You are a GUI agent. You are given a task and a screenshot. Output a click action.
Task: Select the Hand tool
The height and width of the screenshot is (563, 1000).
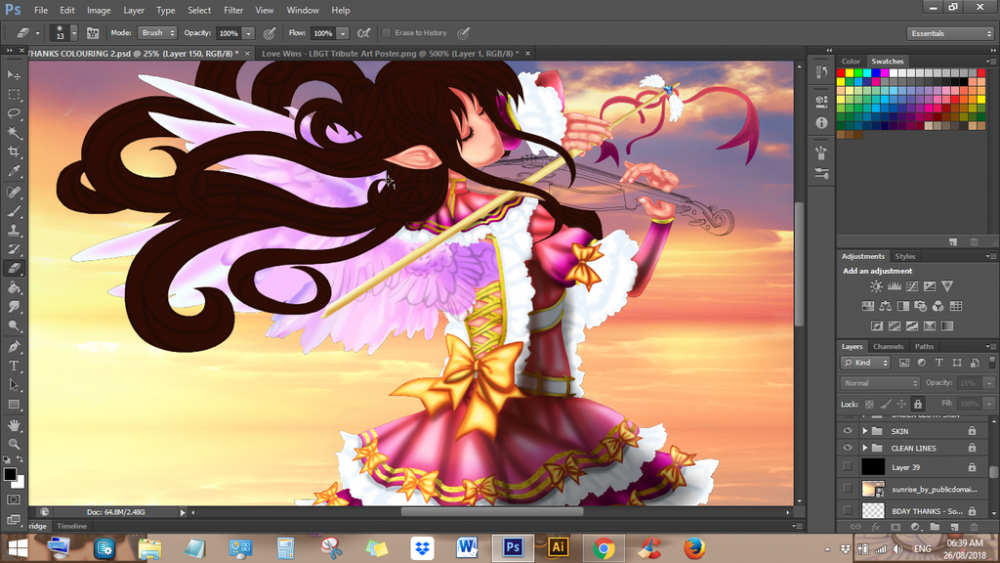(x=14, y=425)
